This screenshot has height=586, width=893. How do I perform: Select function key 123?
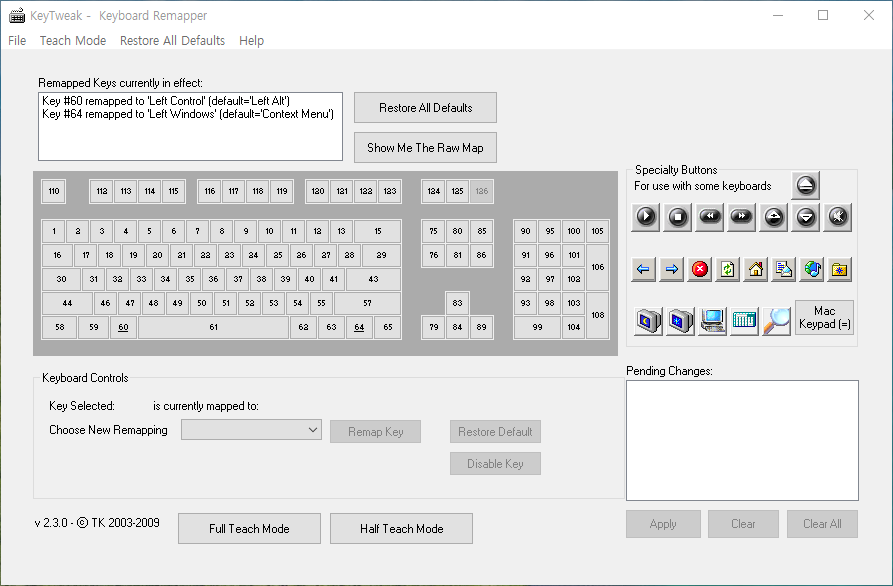(390, 191)
